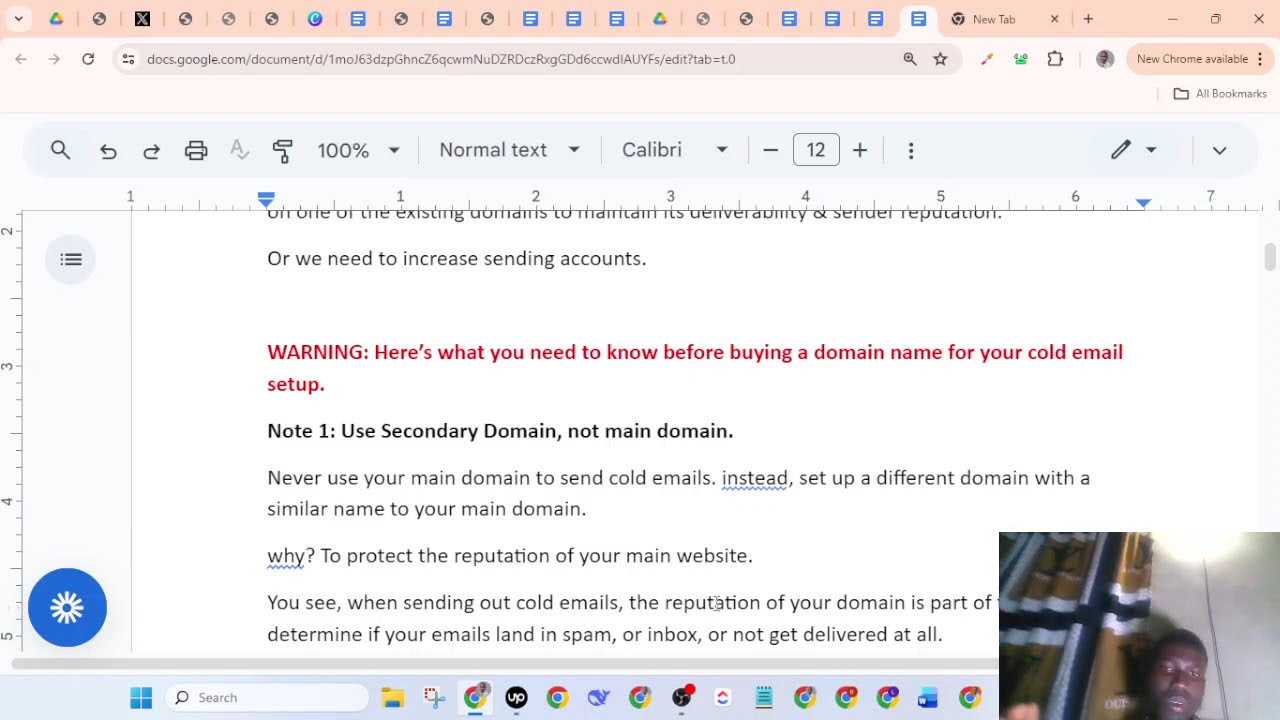Select the active Google Docs tab
The height and width of the screenshot is (720, 1280).
918,19
